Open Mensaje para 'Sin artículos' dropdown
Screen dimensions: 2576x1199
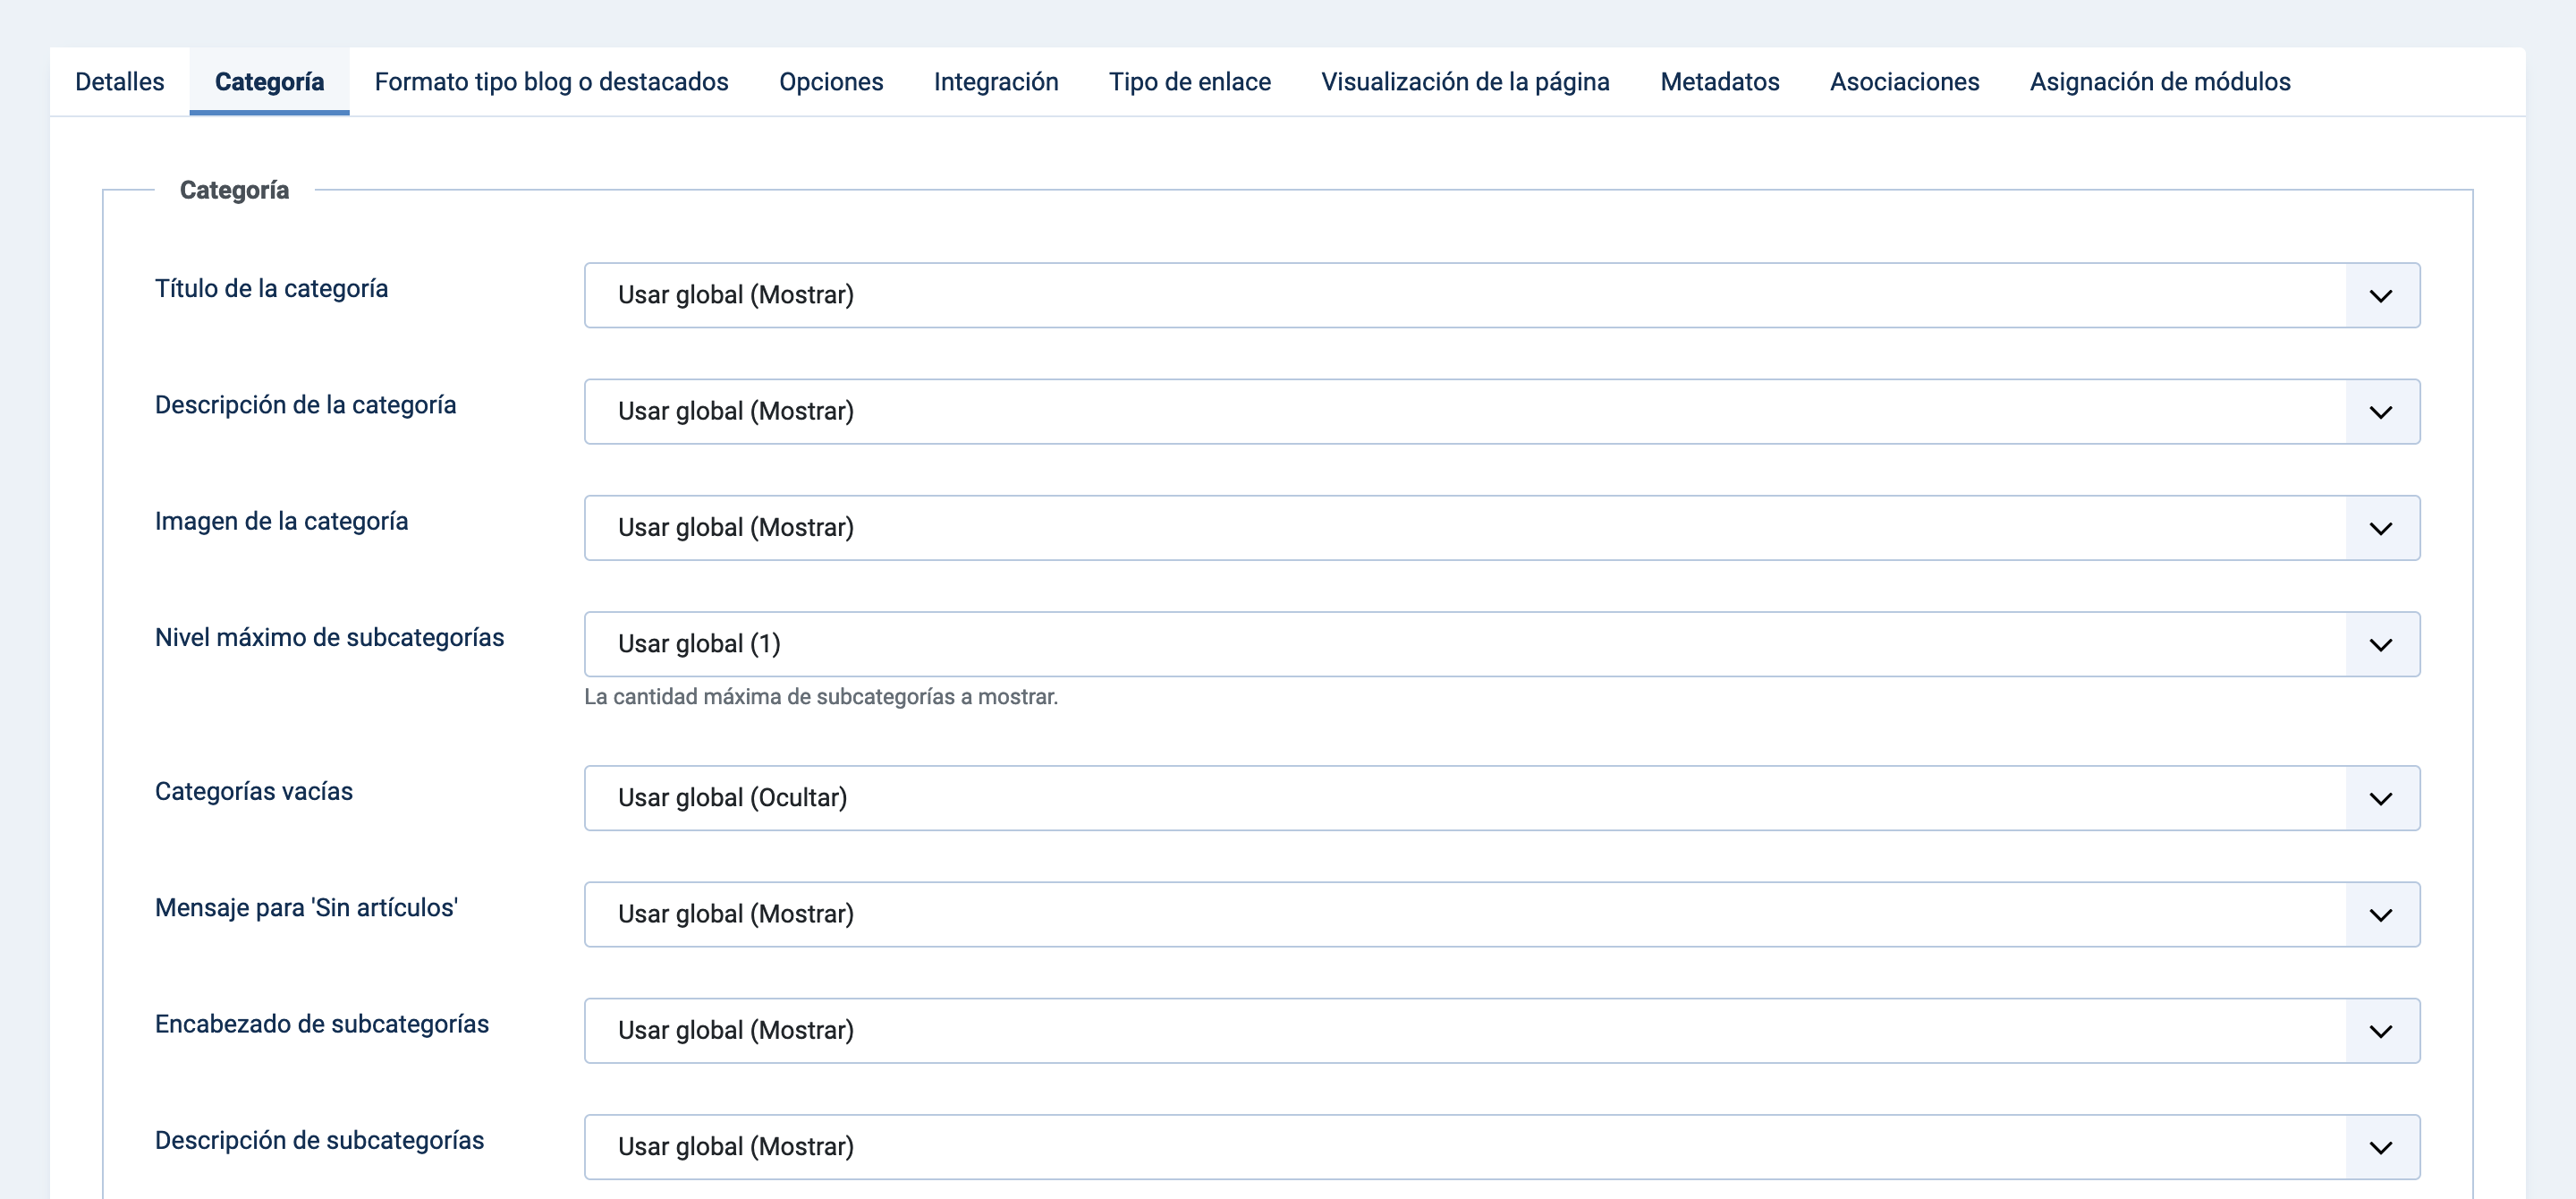1502,914
